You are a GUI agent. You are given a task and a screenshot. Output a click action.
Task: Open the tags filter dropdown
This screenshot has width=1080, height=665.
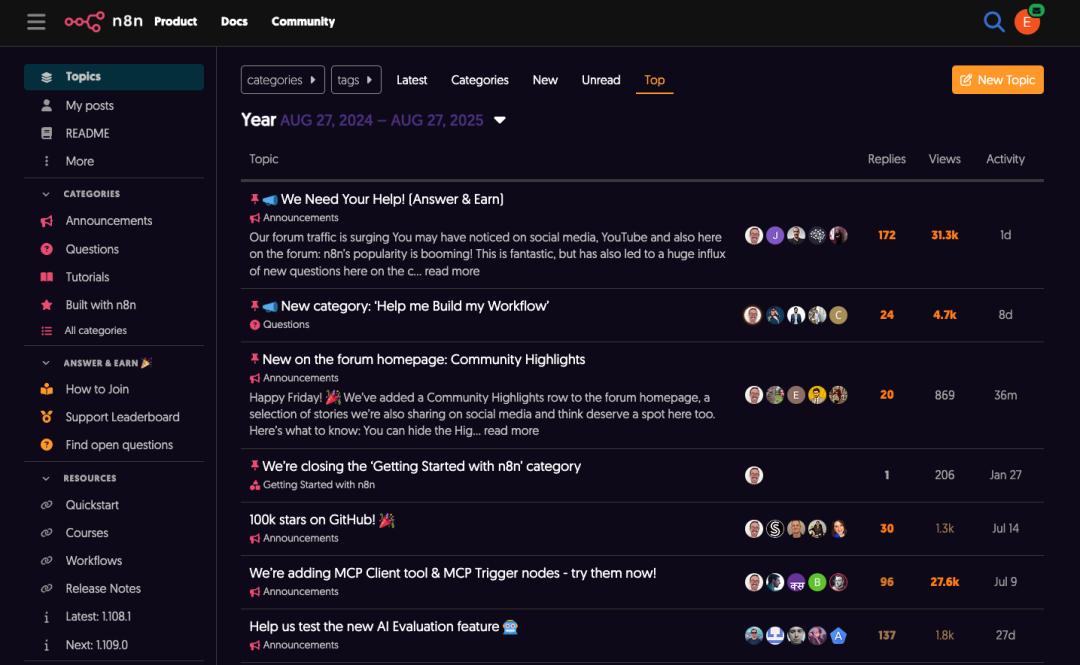(356, 80)
